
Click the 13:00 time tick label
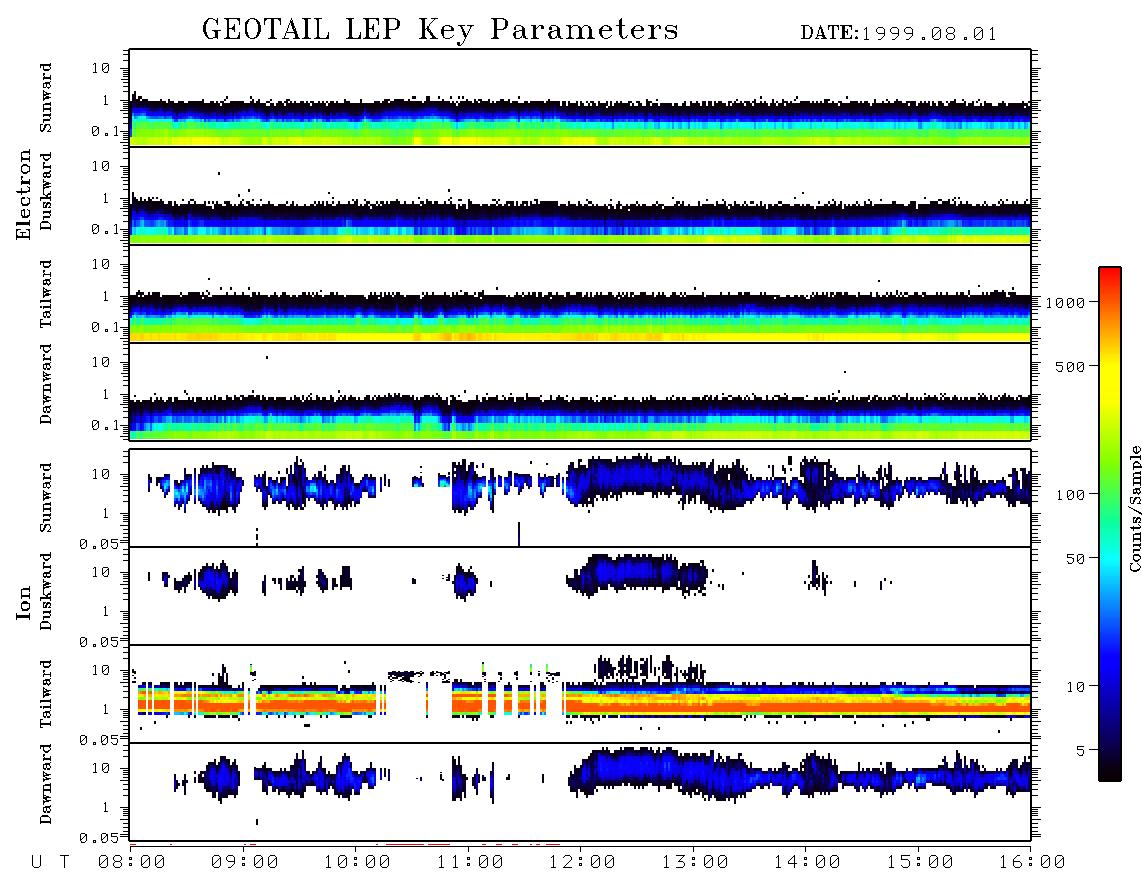pos(695,862)
